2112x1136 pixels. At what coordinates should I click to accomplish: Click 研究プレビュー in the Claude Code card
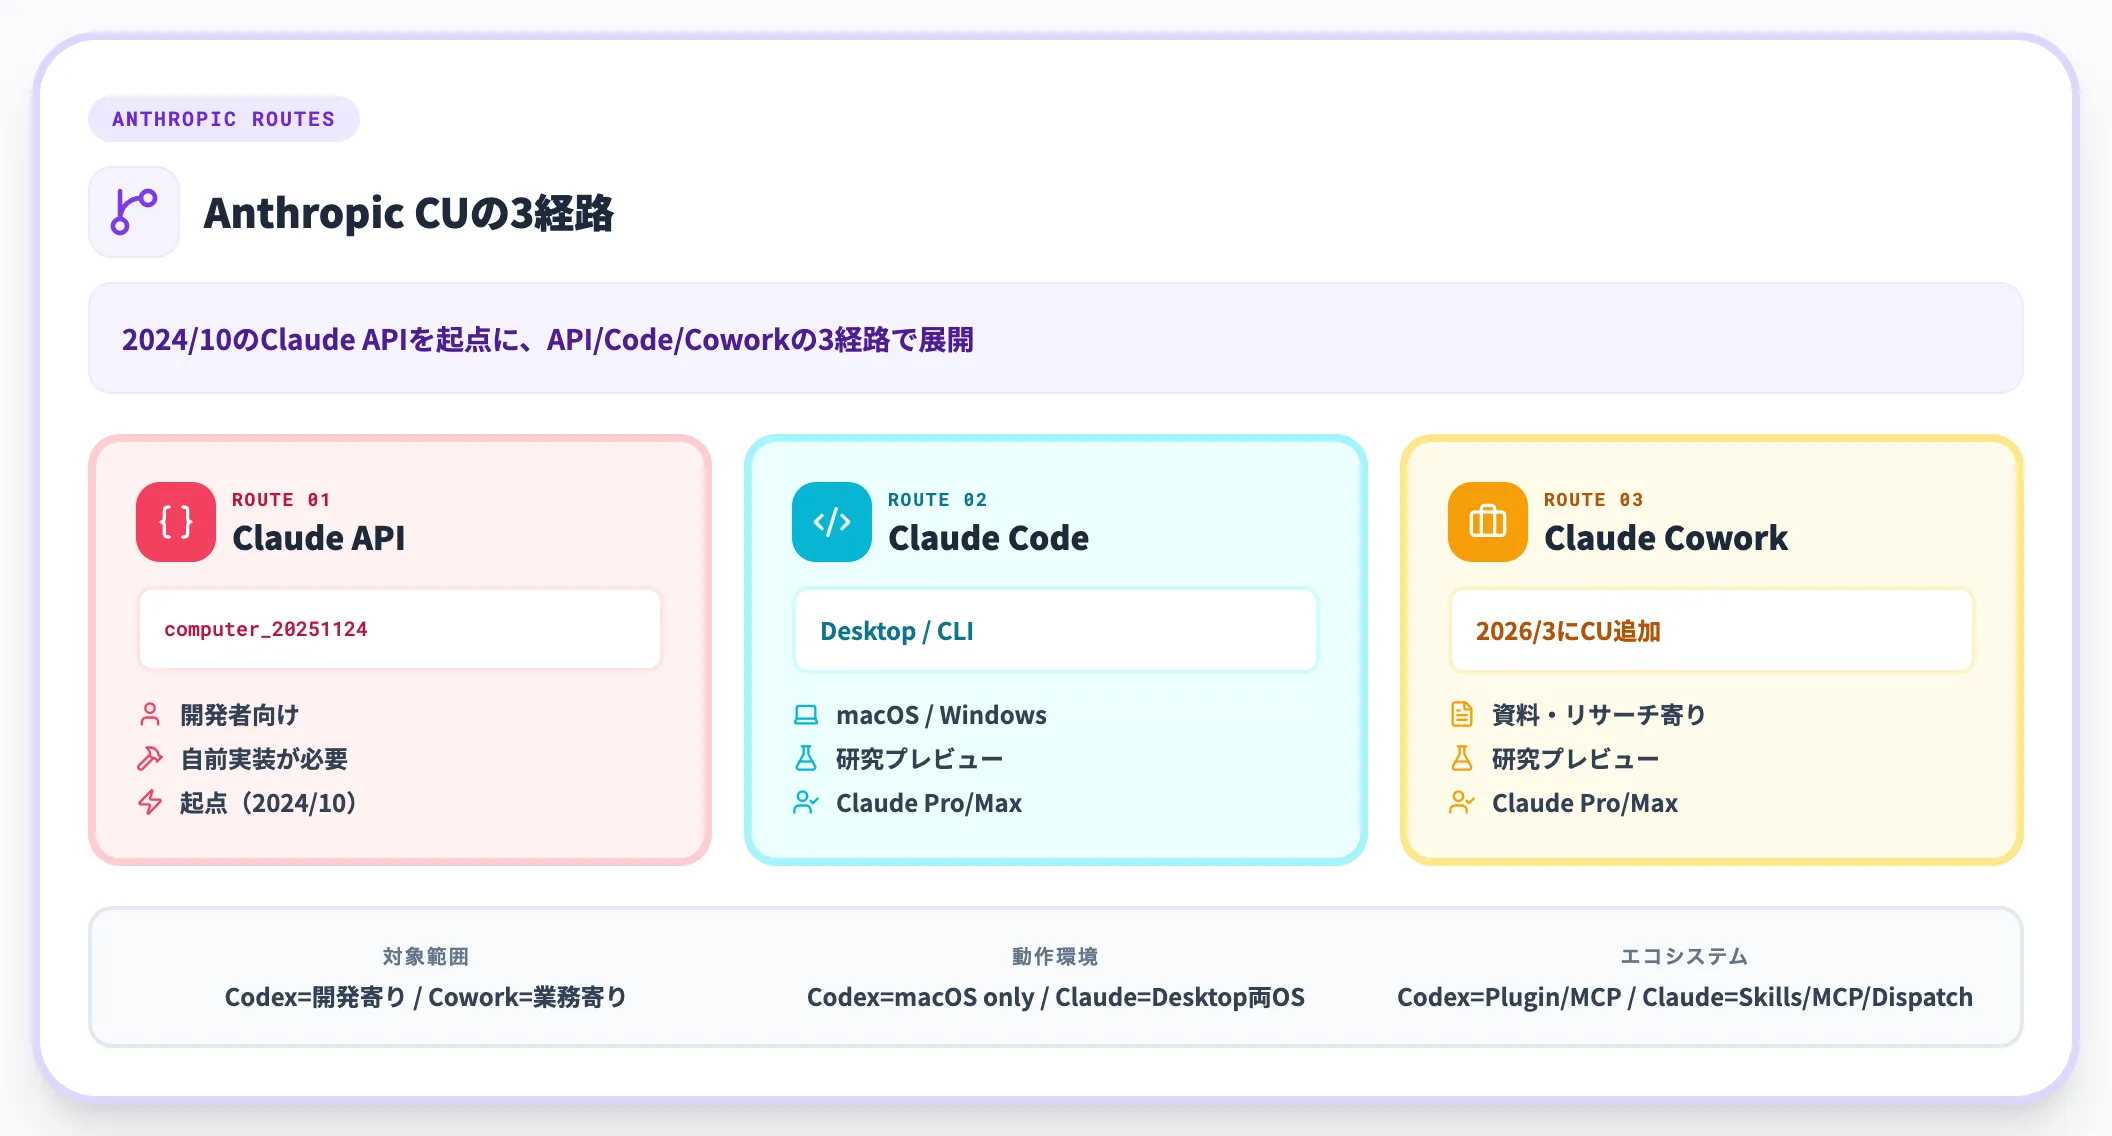(x=919, y=759)
